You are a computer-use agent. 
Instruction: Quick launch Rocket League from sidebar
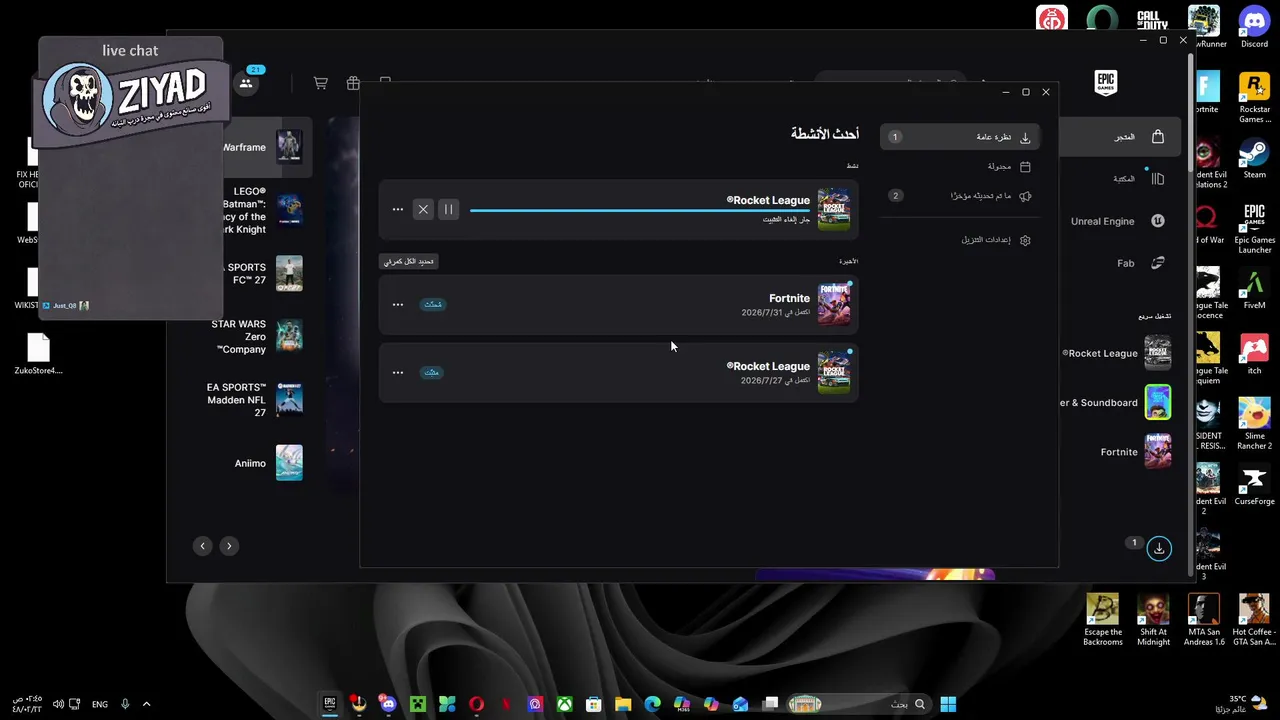(1117, 353)
